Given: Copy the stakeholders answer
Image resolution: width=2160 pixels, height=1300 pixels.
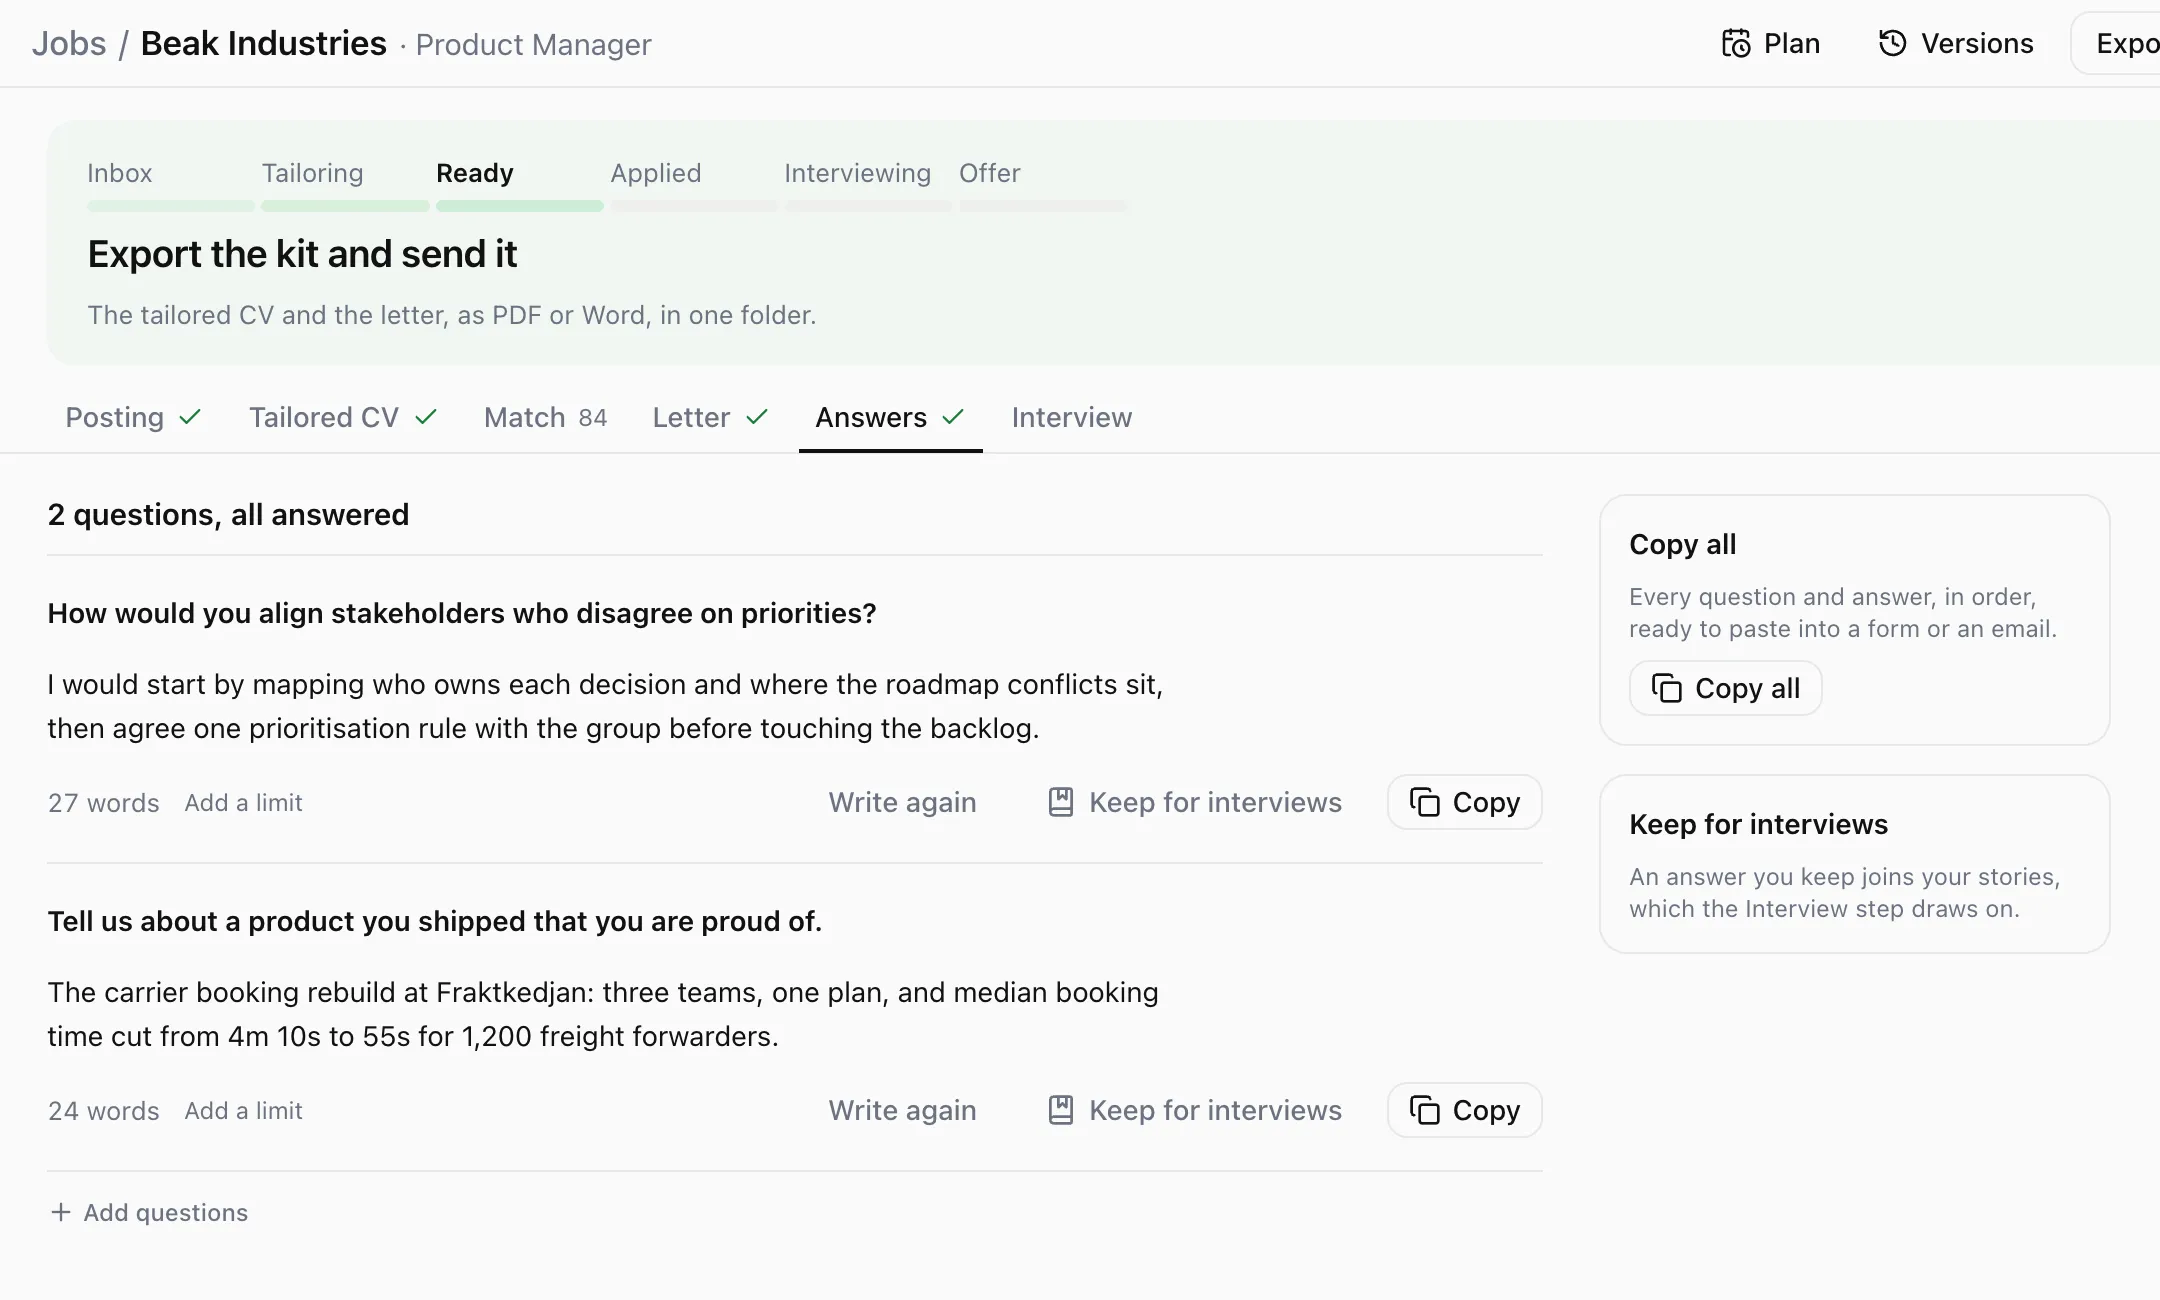Looking at the screenshot, I should [1465, 802].
